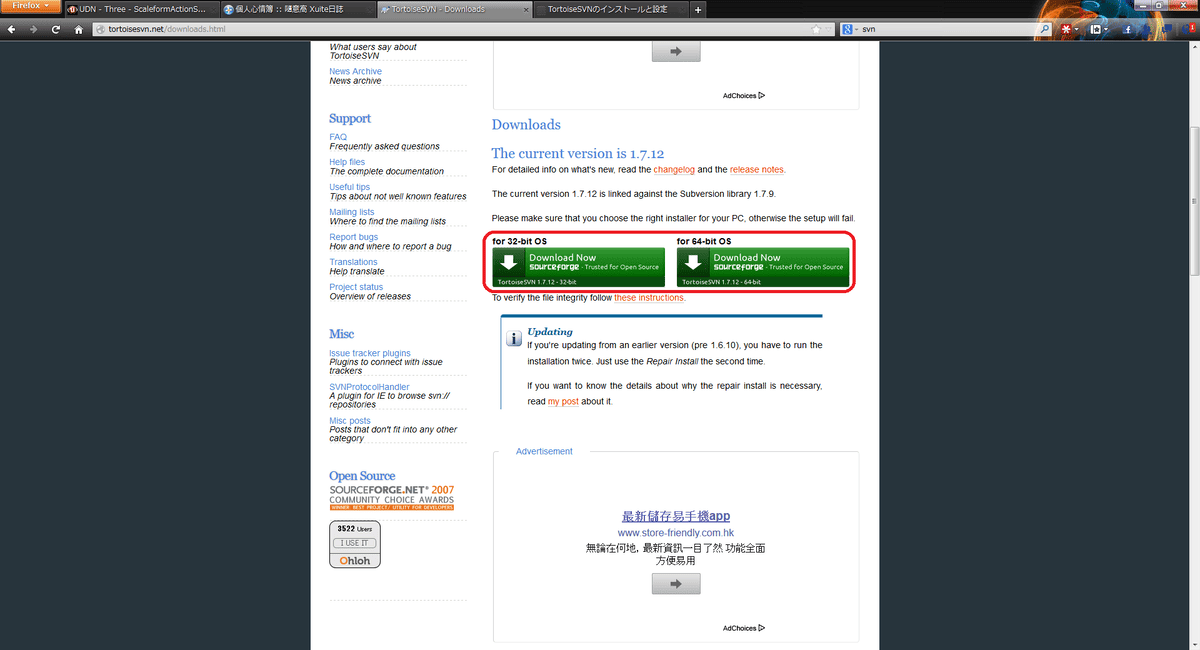The height and width of the screenshot is (650, 1200).
Task: Bookmark this page with the star icon
Action: click(817, 30)
